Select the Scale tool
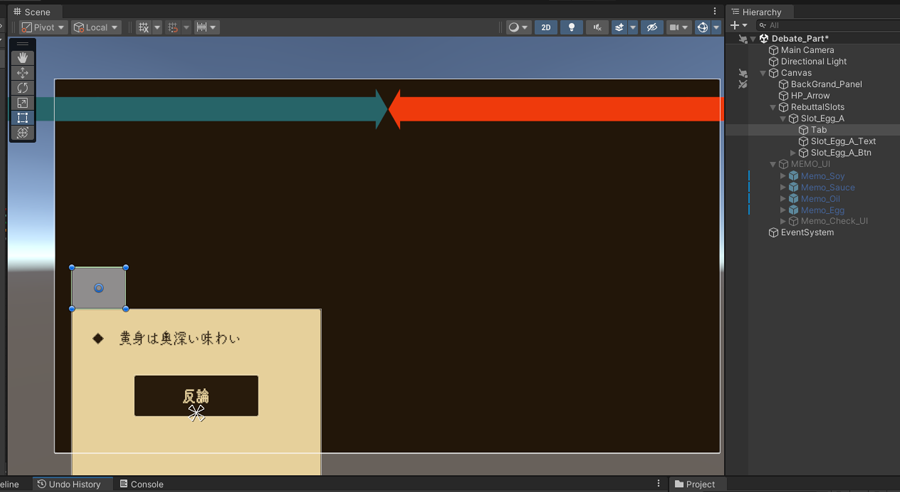 22,103
